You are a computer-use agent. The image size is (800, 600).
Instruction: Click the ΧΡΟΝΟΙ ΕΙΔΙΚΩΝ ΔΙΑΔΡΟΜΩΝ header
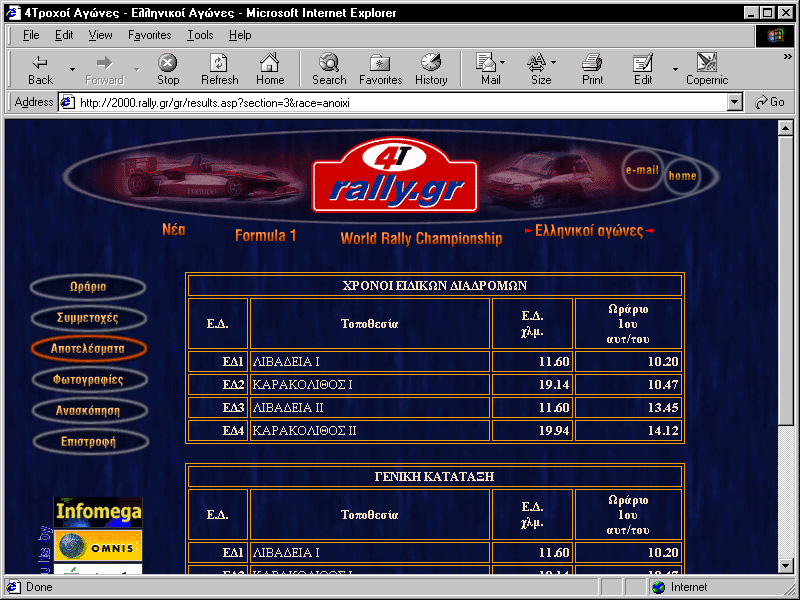pos(435,285)
